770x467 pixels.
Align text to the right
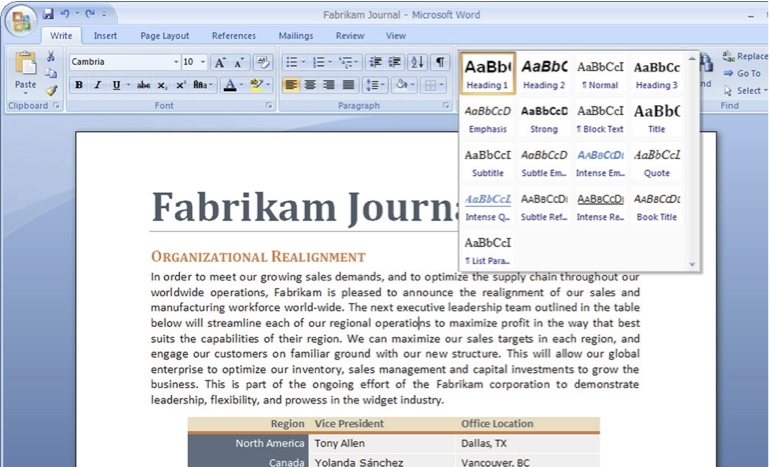[329, 85]
